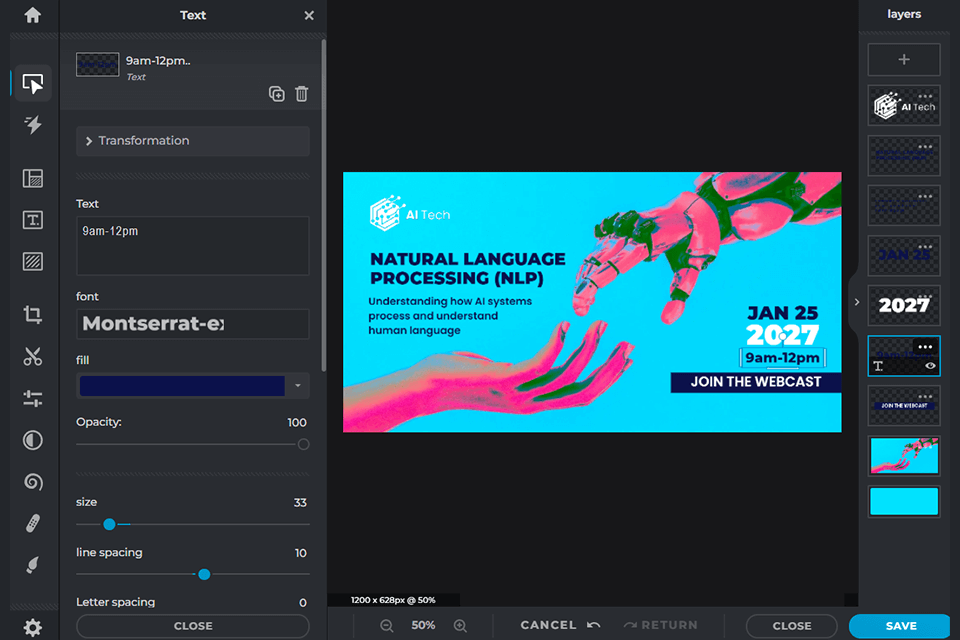
Task: Select the Draw brush tool
Action: click(32, 565)
